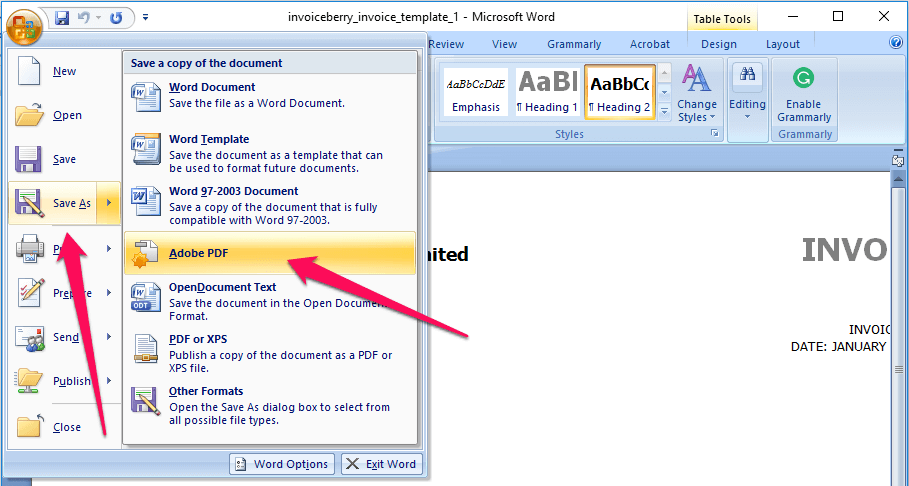
Task: Choose Word Document save option
Action: [x=270, y=95]
